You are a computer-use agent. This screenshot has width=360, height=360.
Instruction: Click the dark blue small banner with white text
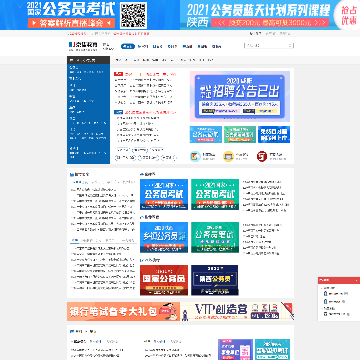tap(274, 134)
